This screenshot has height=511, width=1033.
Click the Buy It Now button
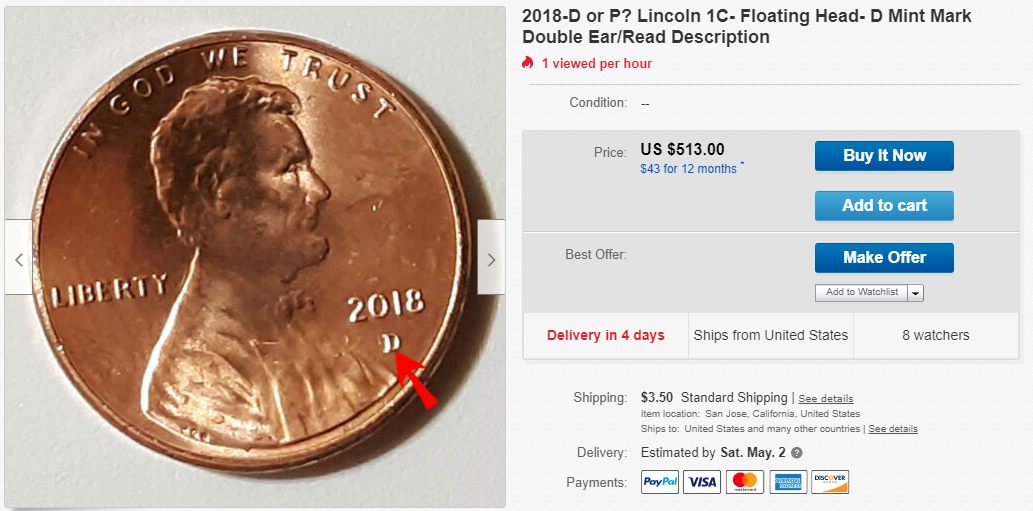[884, 156]
